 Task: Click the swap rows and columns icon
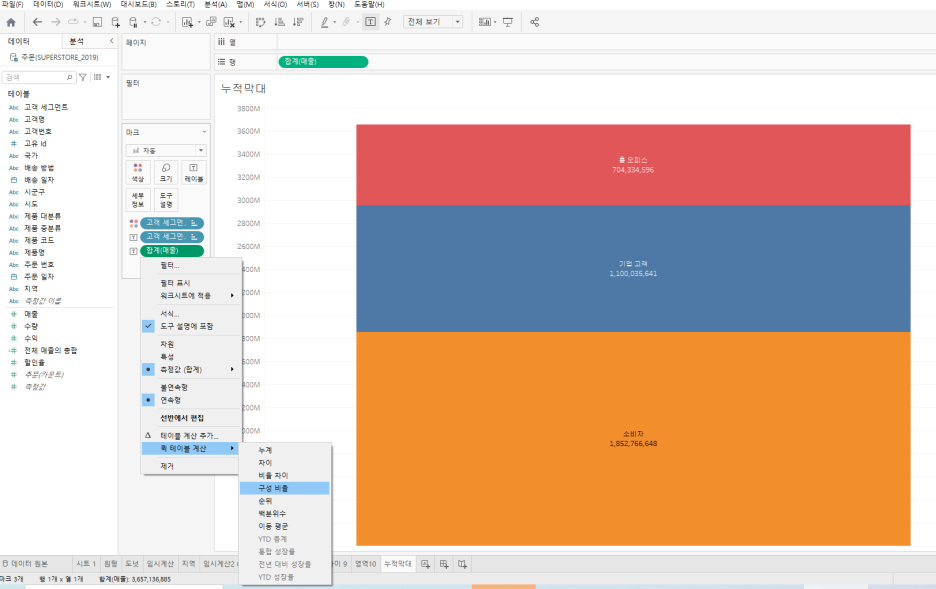coord(260,22)
